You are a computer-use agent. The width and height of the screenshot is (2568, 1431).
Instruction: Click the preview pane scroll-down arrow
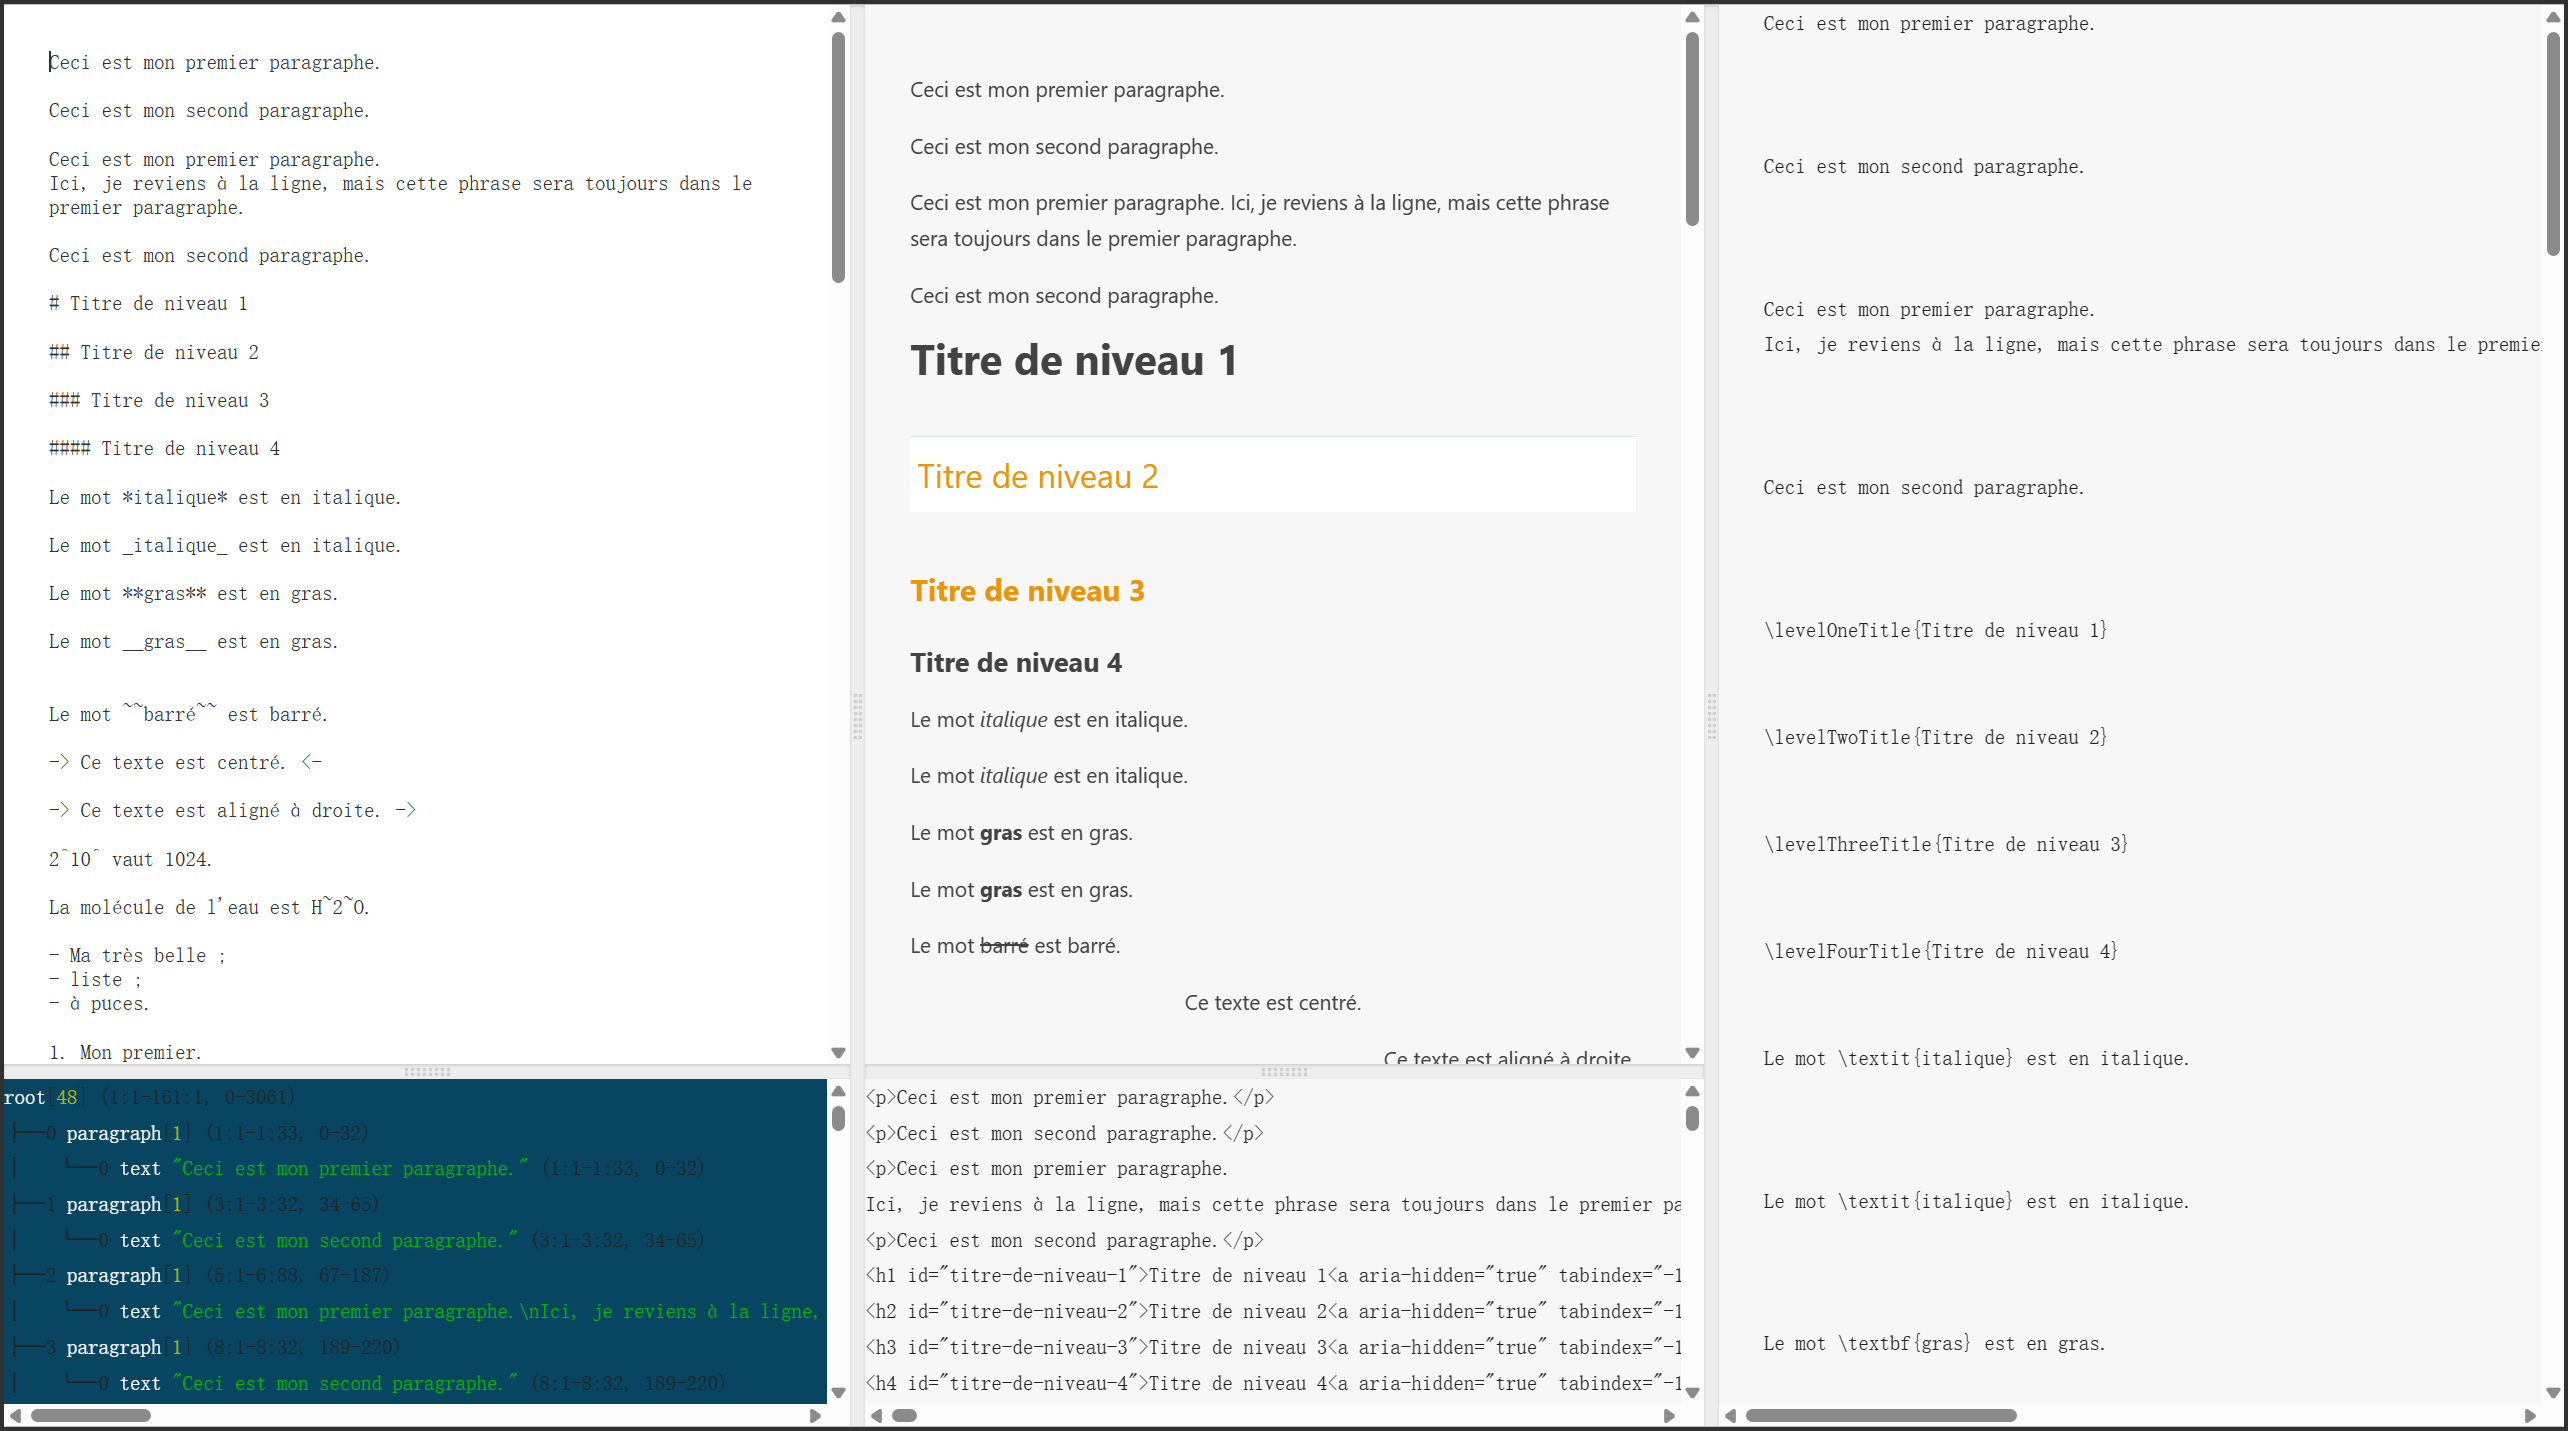[1692, 1053]
